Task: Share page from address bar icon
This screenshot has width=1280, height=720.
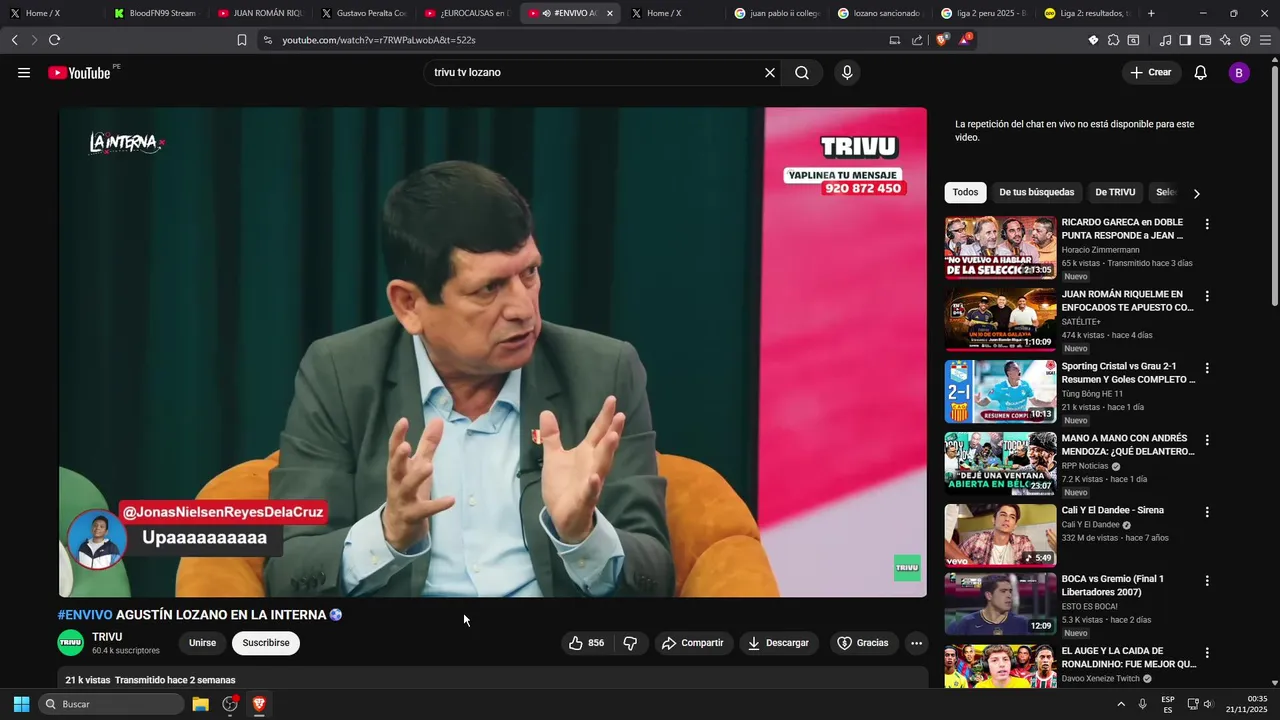Action: pos(917,40)
